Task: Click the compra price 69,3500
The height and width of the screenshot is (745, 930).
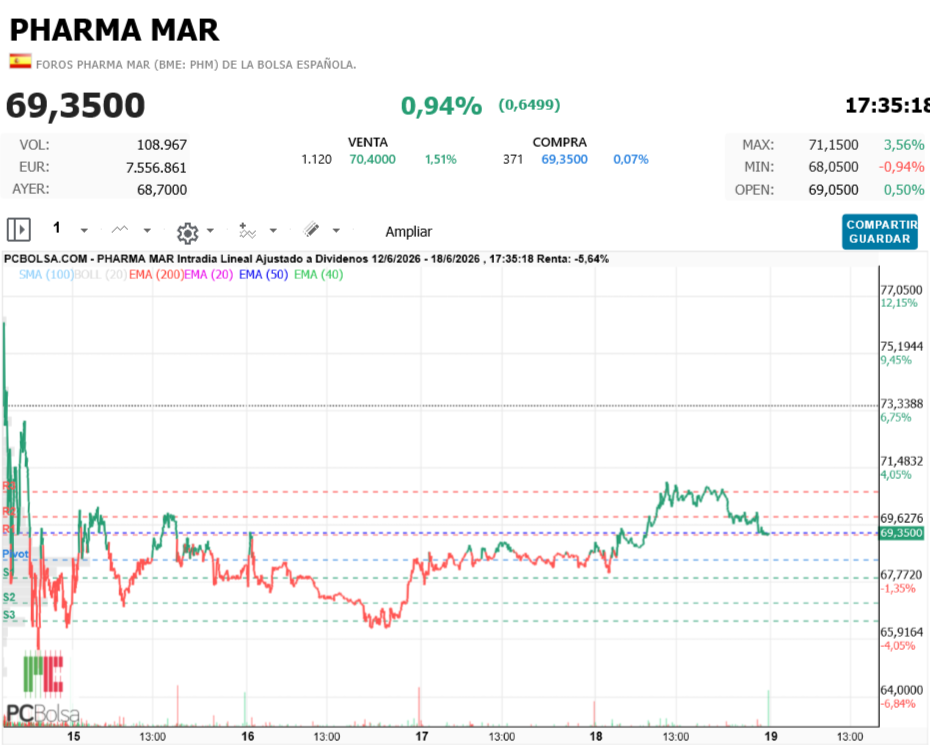Action: point(564,160)
